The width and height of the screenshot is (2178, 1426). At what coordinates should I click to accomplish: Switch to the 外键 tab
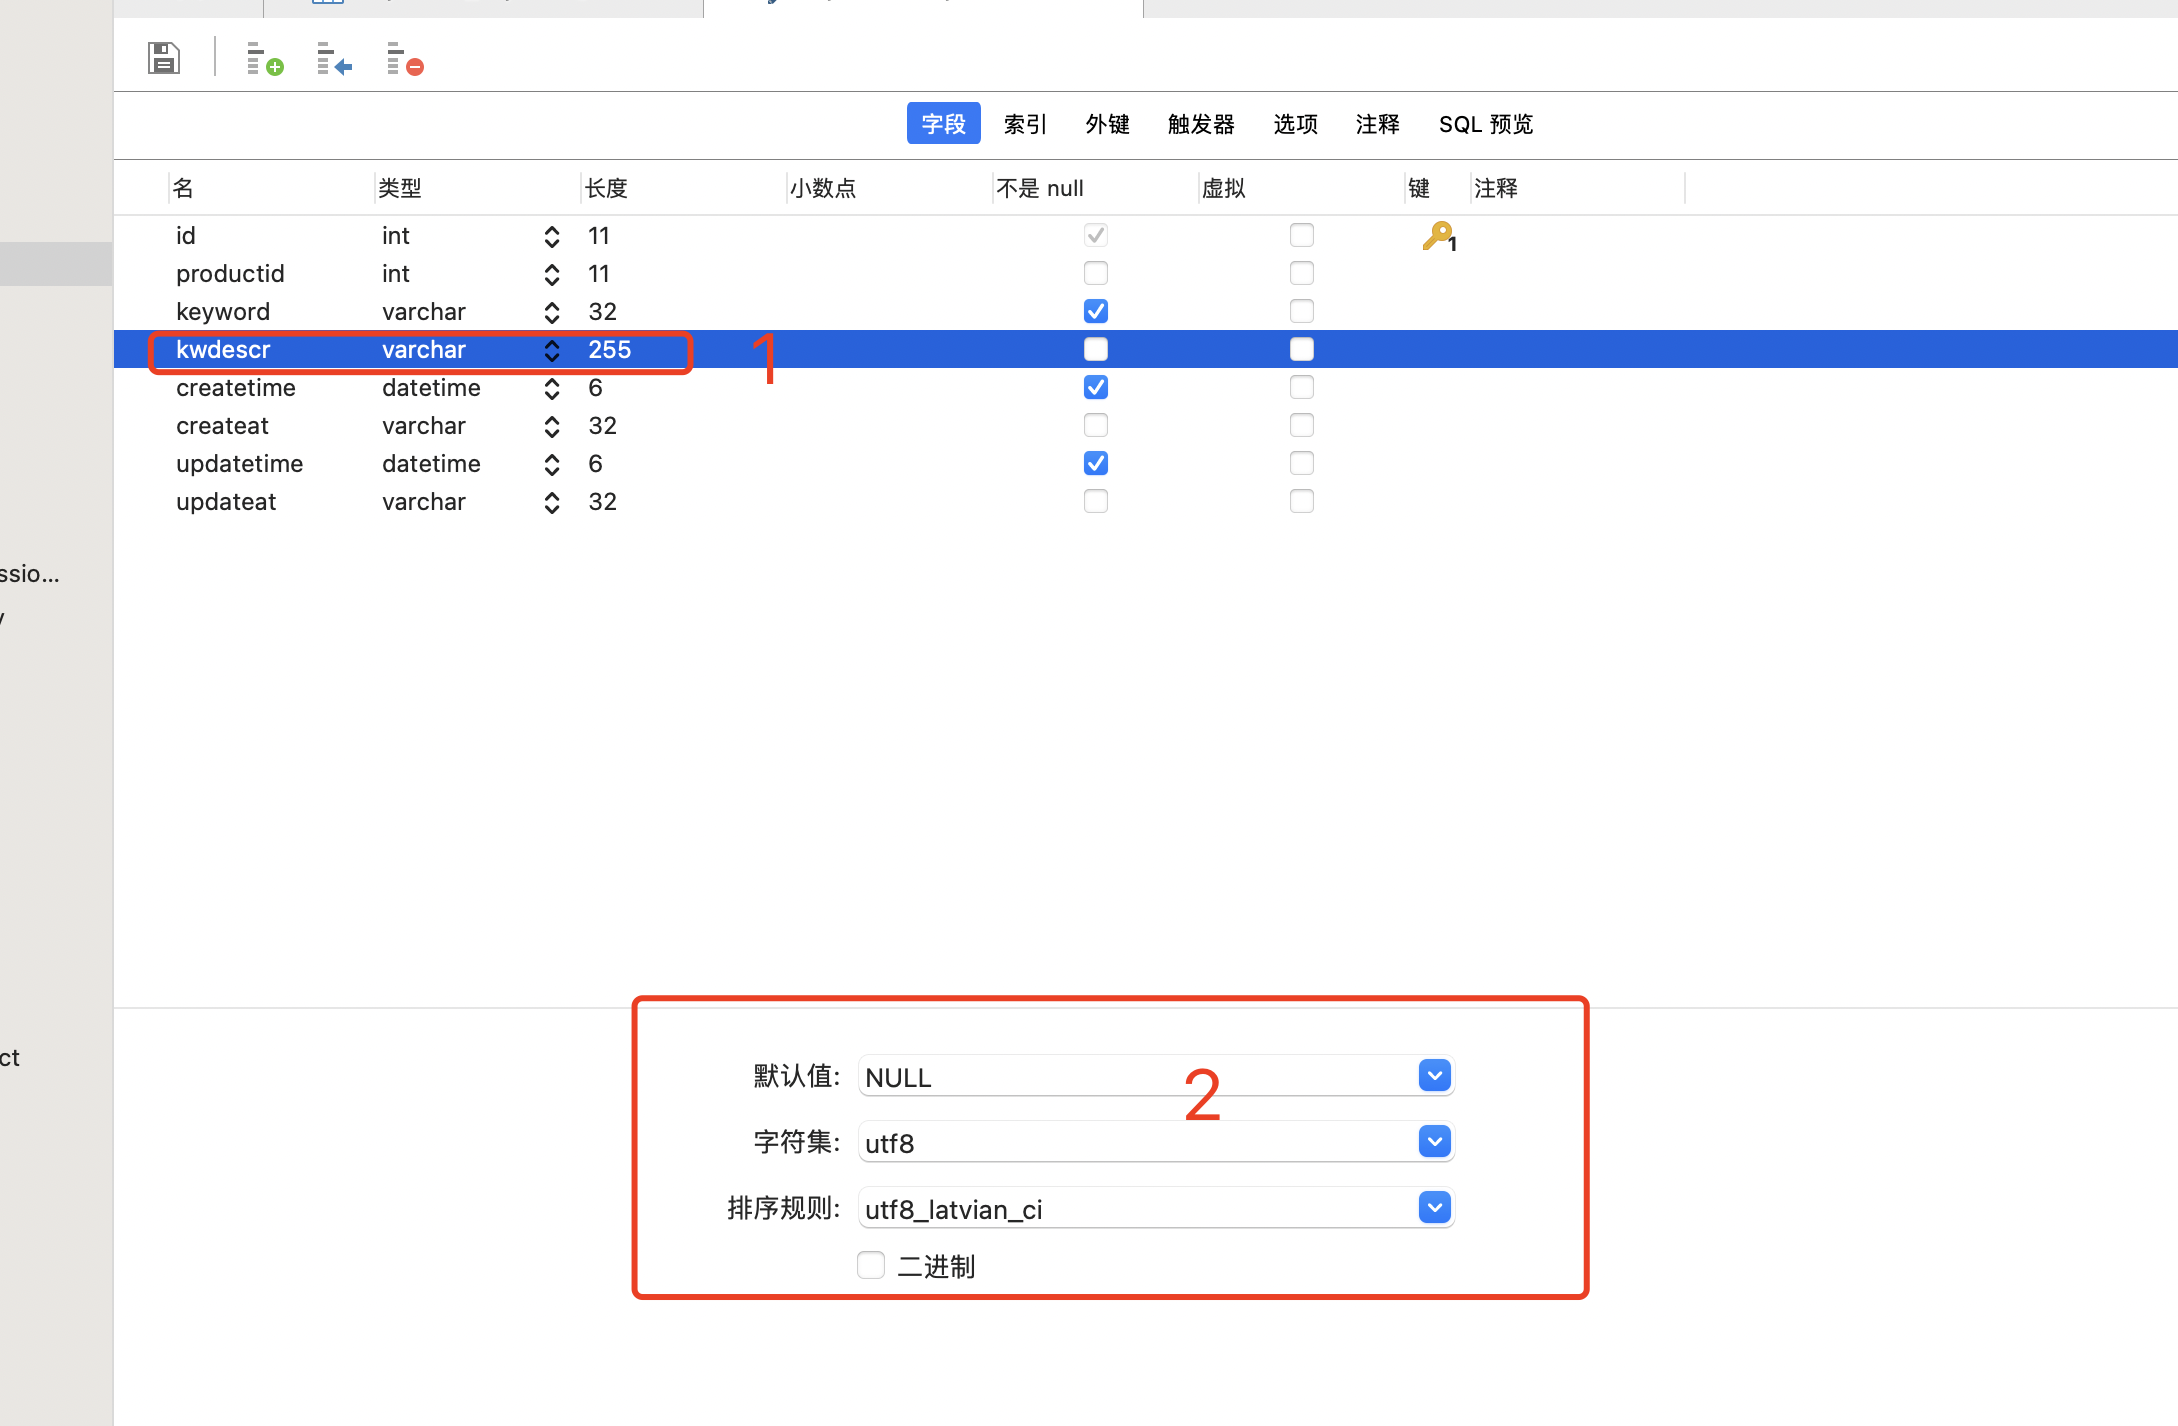click(x=1107, y=124)
